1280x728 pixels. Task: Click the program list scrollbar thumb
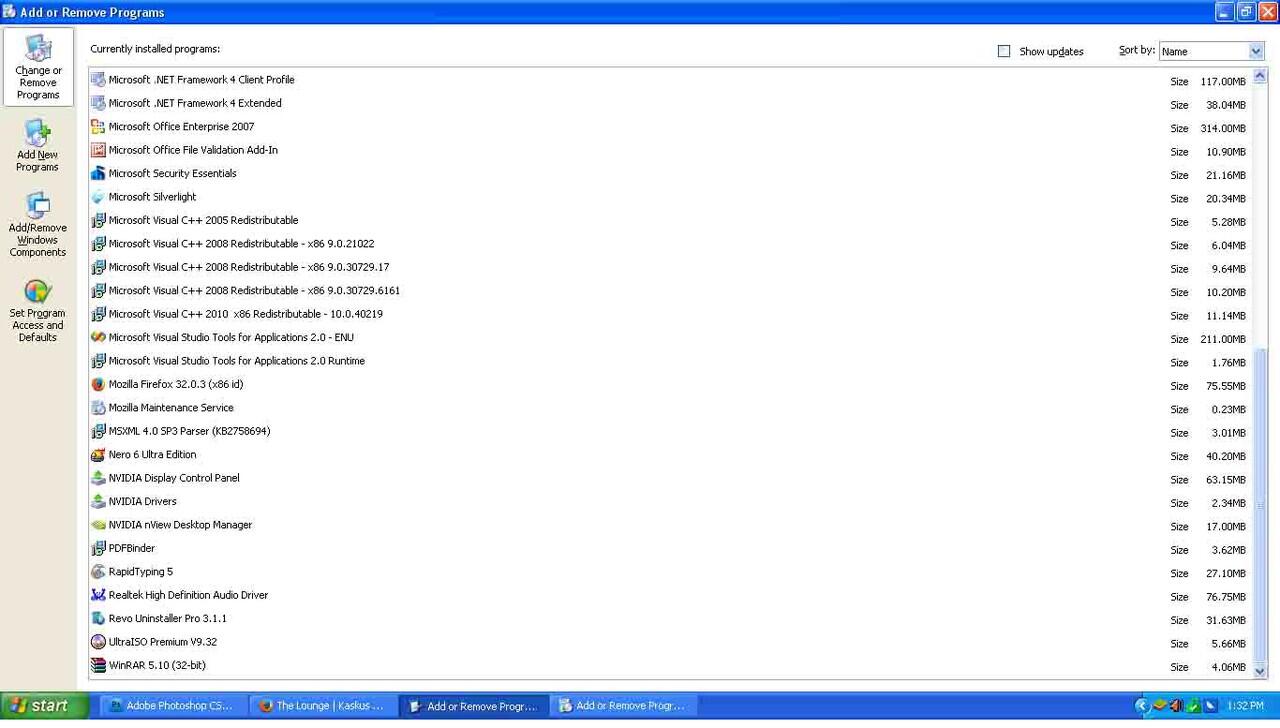(1259, 505)
